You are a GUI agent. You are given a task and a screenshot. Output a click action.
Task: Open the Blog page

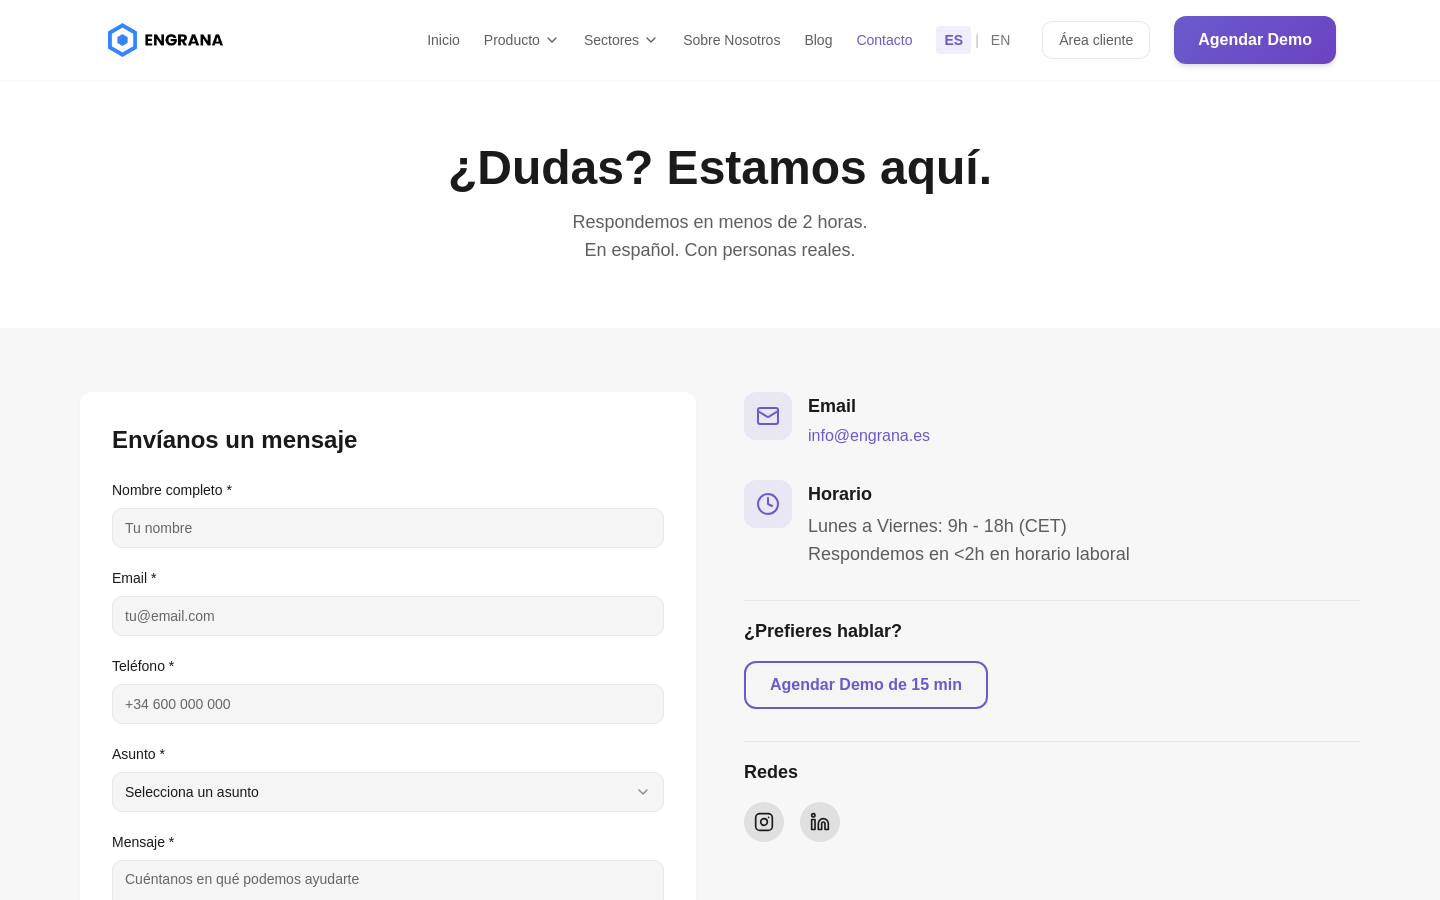coord(818,40)
